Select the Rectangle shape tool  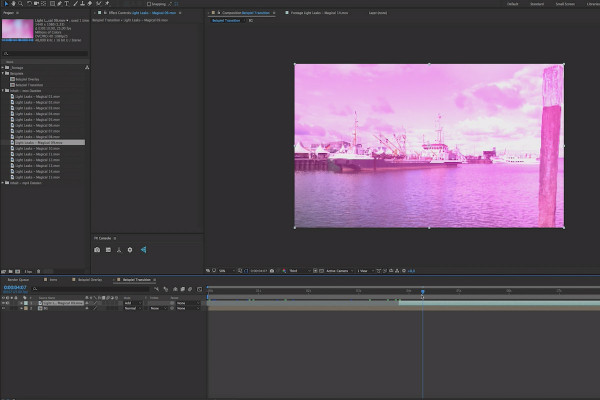click(x=52, y=3)
